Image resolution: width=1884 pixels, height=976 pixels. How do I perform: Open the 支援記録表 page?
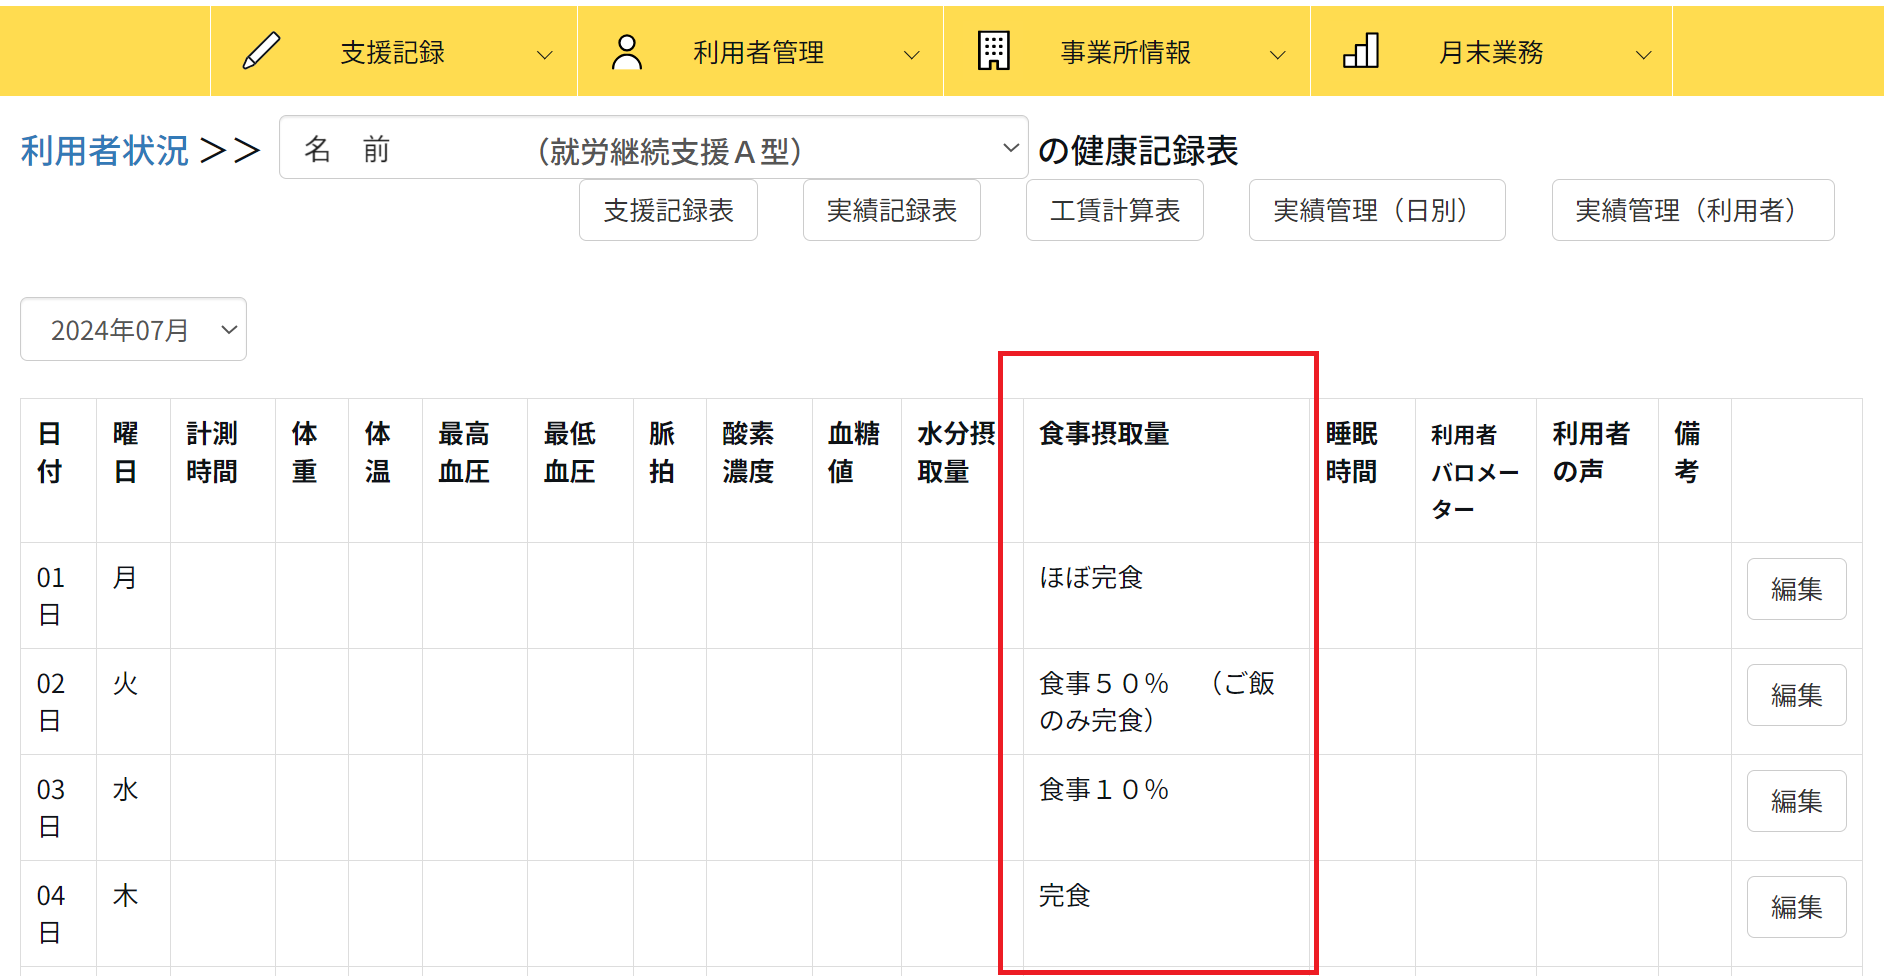coord(668,210)
